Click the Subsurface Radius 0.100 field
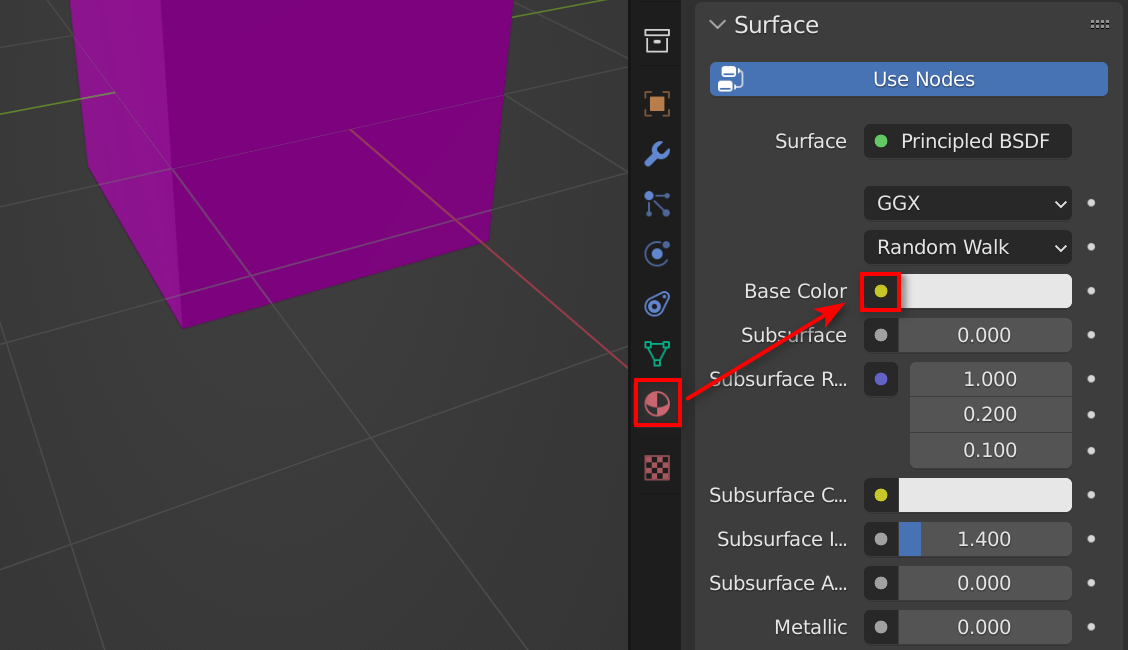Image resolution: width=1128 pixels, height=650 pixels. (991, 451)
